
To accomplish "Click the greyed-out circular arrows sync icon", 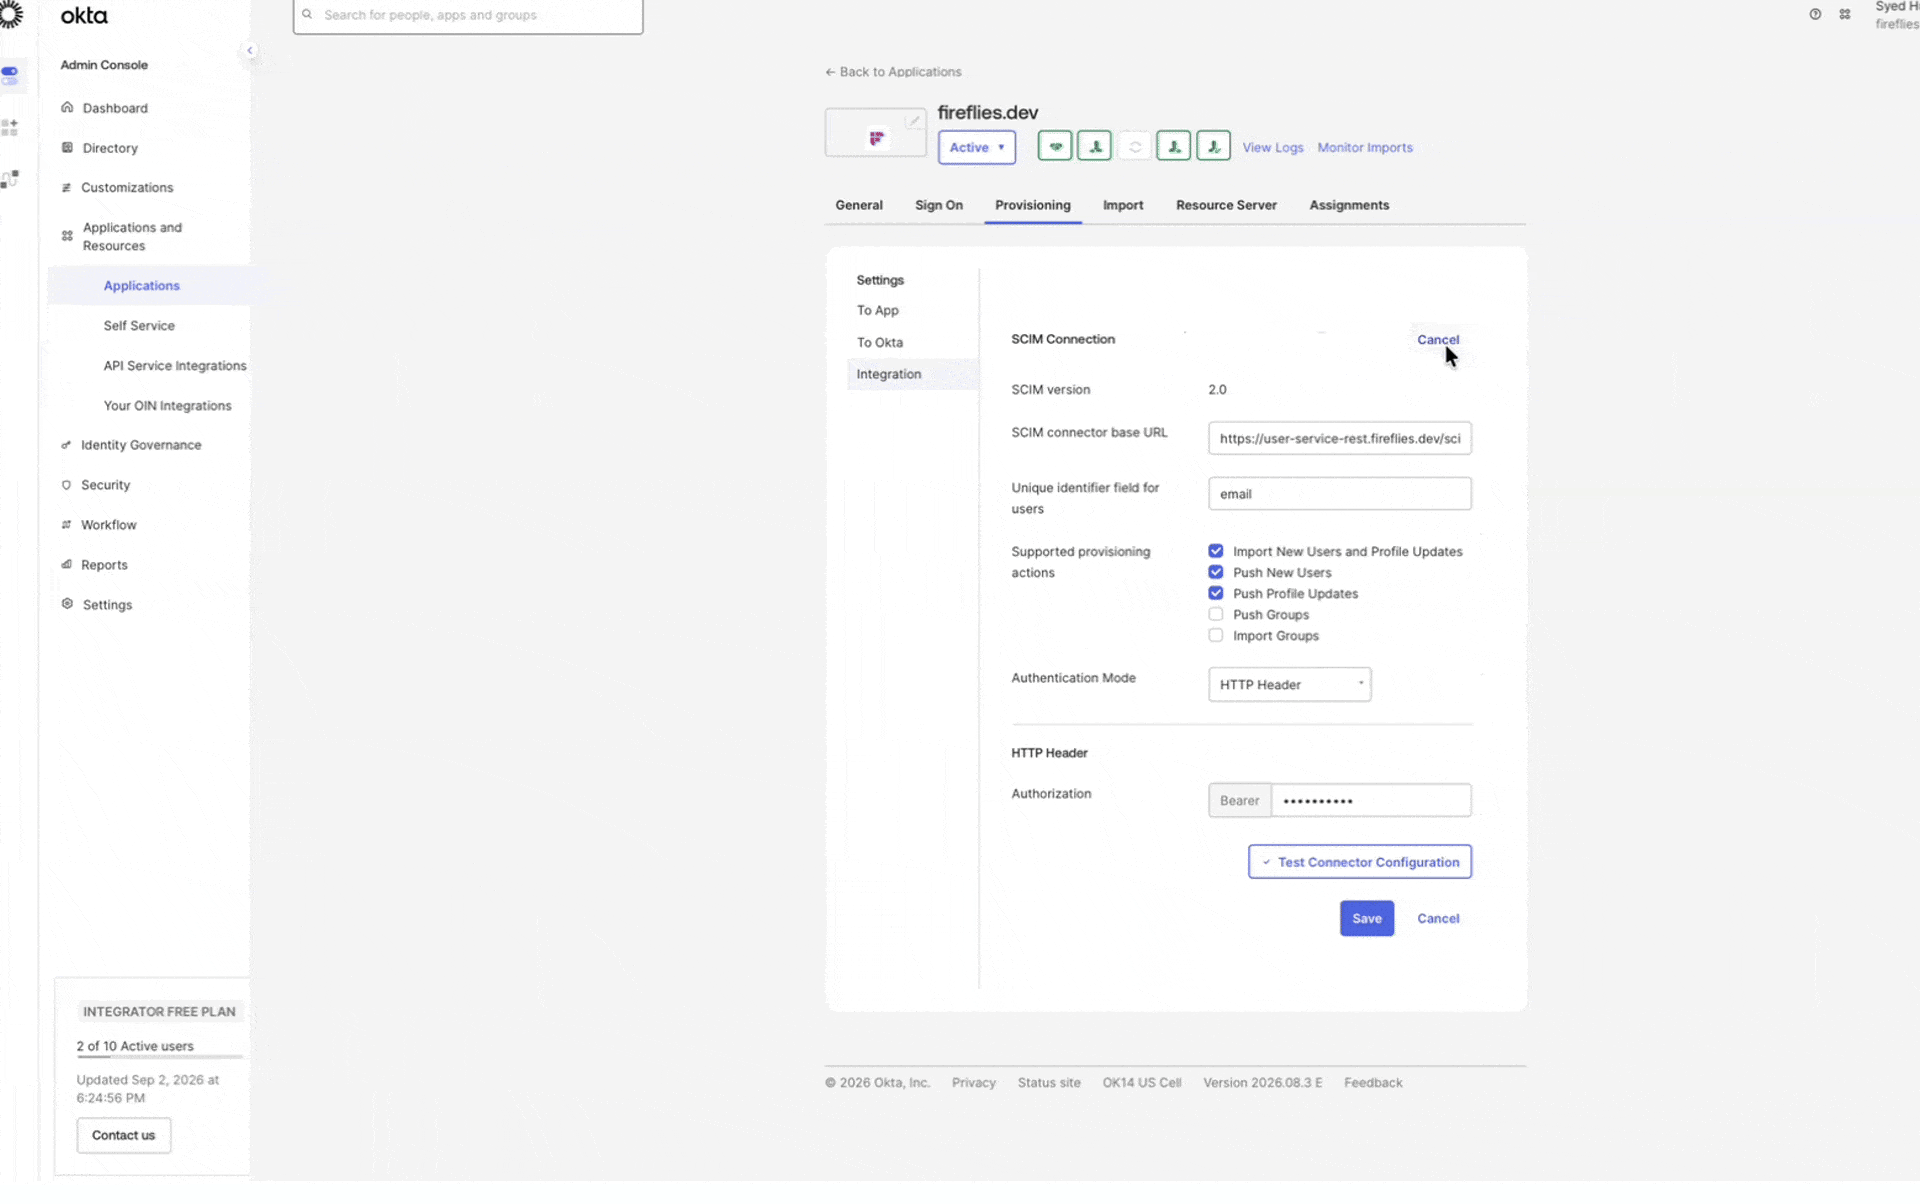I will tap(1135, 147).
